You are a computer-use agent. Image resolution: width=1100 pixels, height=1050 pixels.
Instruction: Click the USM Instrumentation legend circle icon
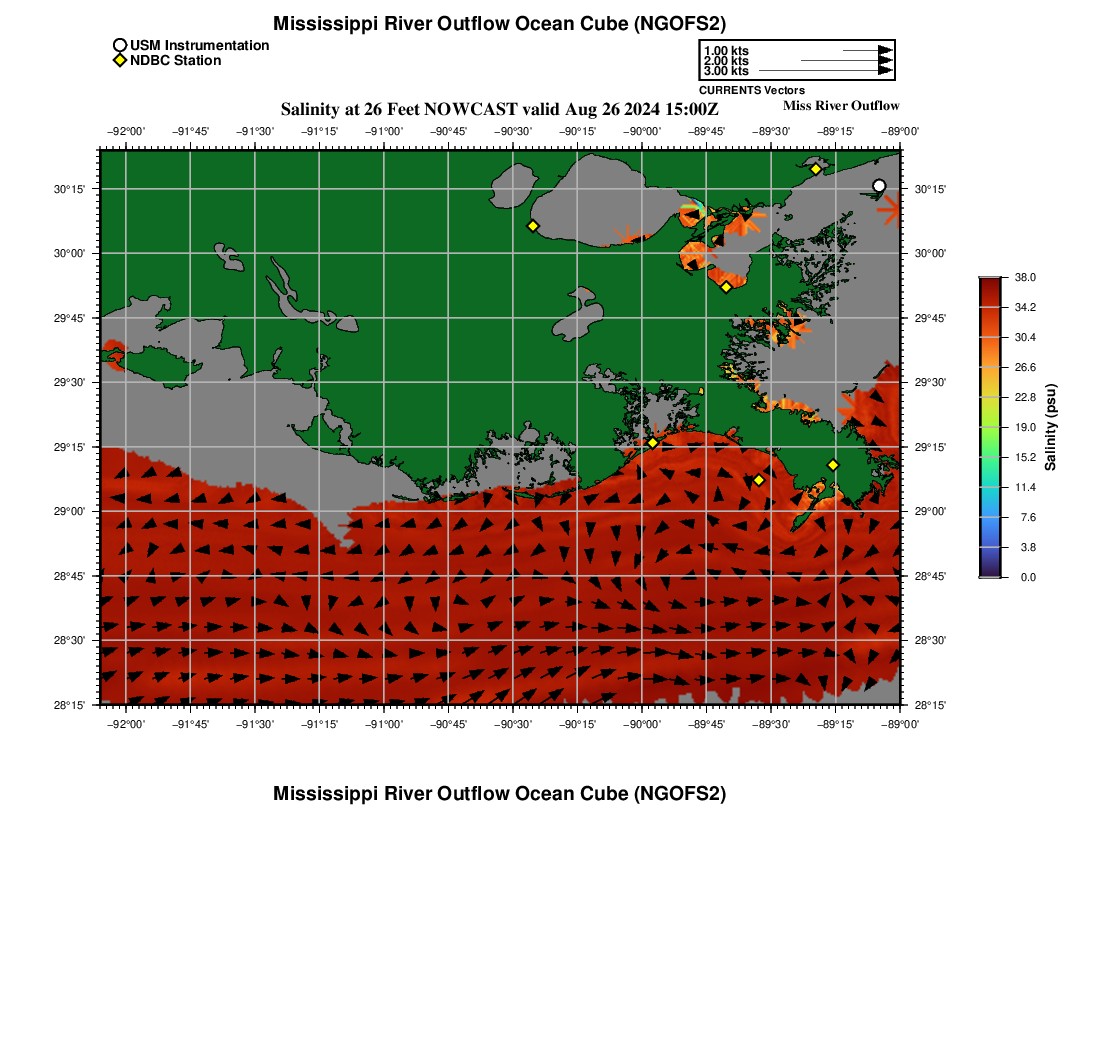[120, 45]
